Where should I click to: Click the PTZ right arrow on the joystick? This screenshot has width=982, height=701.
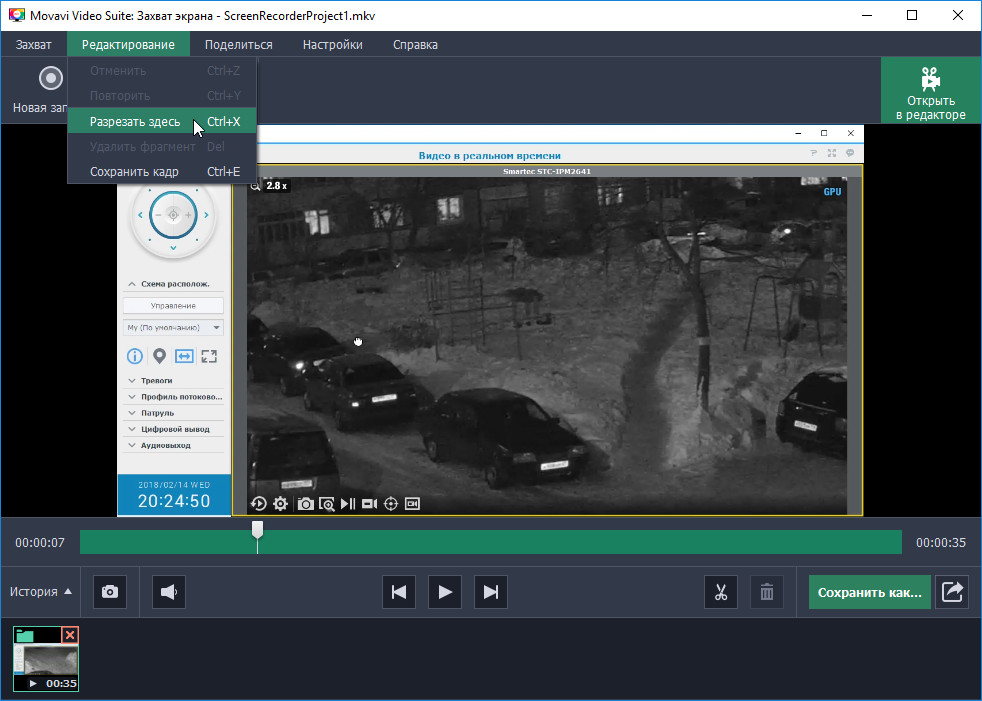[207, 215]
